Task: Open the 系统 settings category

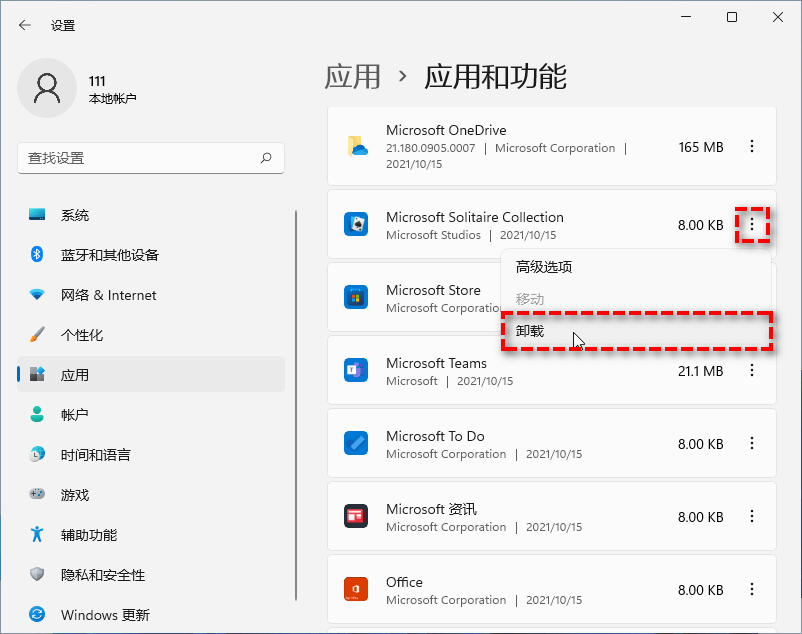Action: [151, 215]
